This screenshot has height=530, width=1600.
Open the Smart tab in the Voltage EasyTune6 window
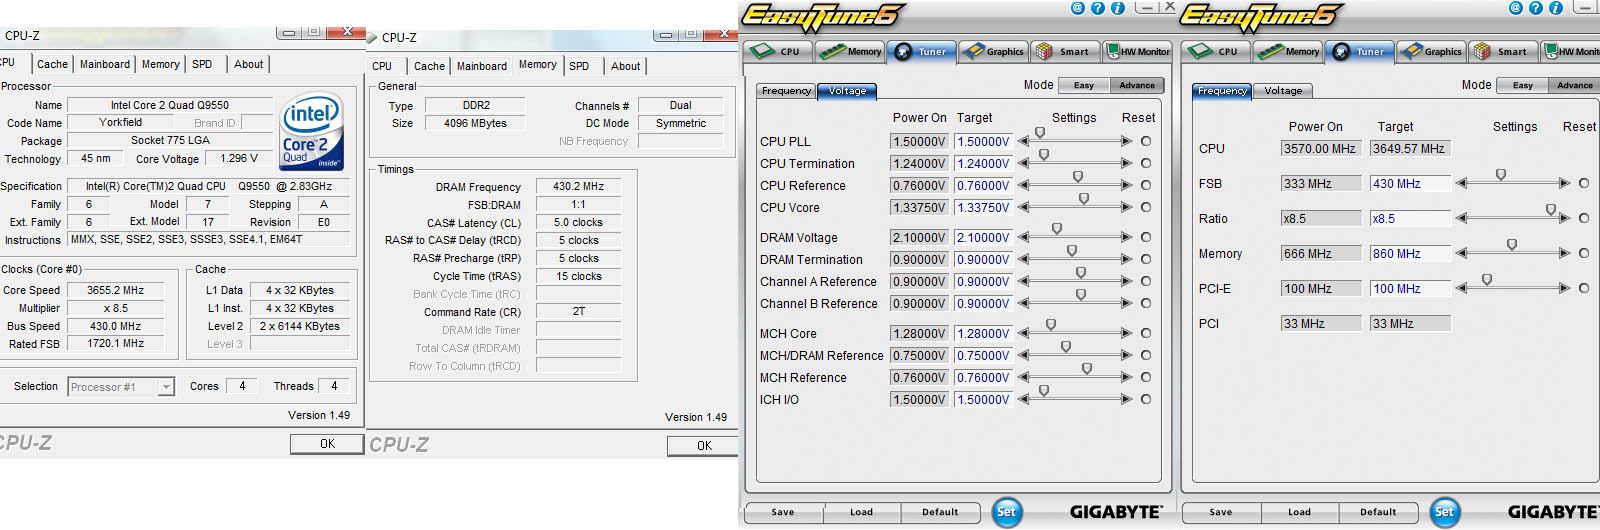point(1064,52)
